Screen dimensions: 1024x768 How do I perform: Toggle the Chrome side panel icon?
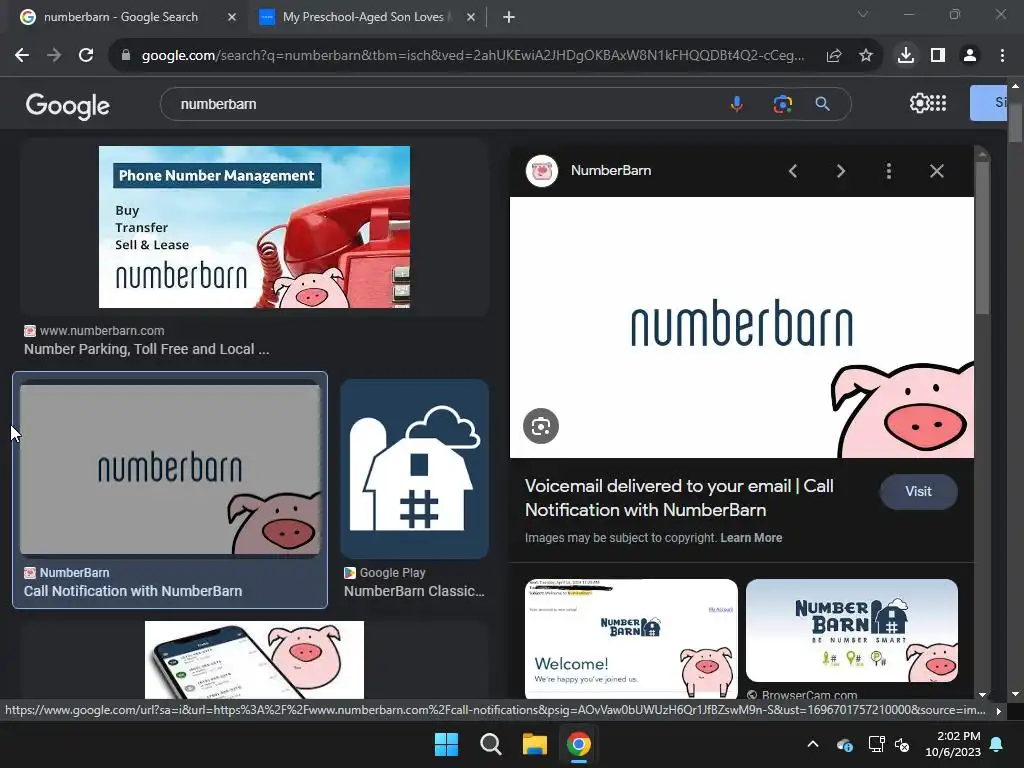click(x=938, y=56)
